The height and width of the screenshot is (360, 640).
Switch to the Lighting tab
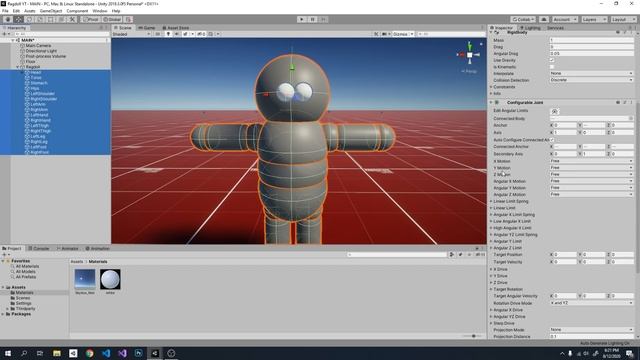530,28
